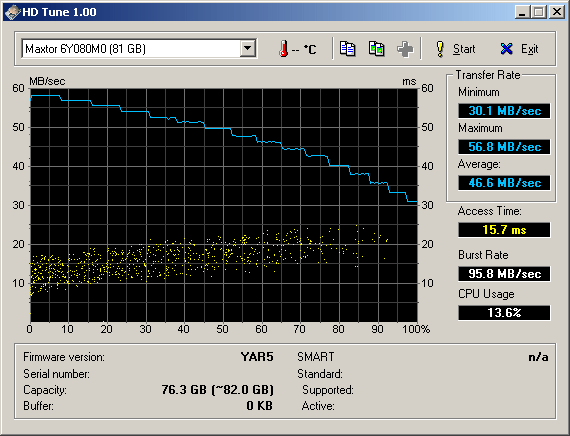Click the Maximum 56.8 MB/sec readout
The image size is (570, 436).
504,147
